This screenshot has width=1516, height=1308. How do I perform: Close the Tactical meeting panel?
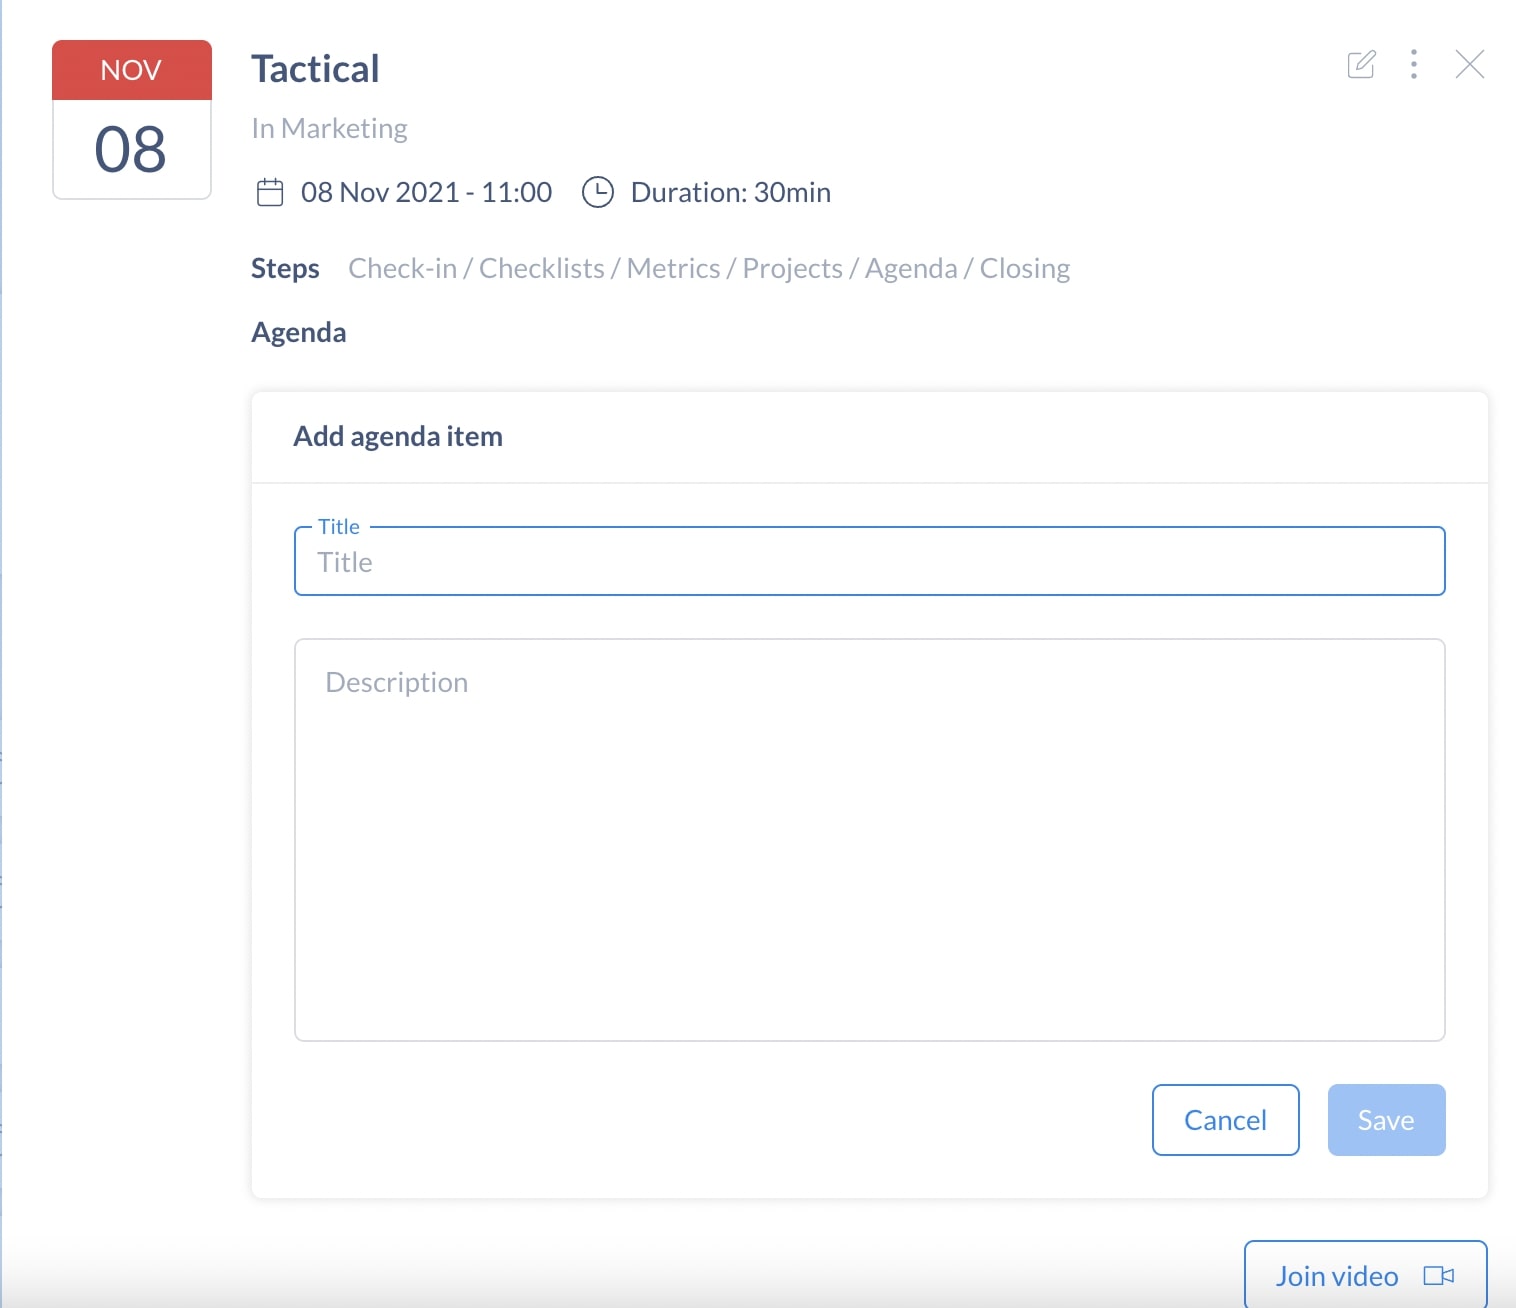[1470, 64]
